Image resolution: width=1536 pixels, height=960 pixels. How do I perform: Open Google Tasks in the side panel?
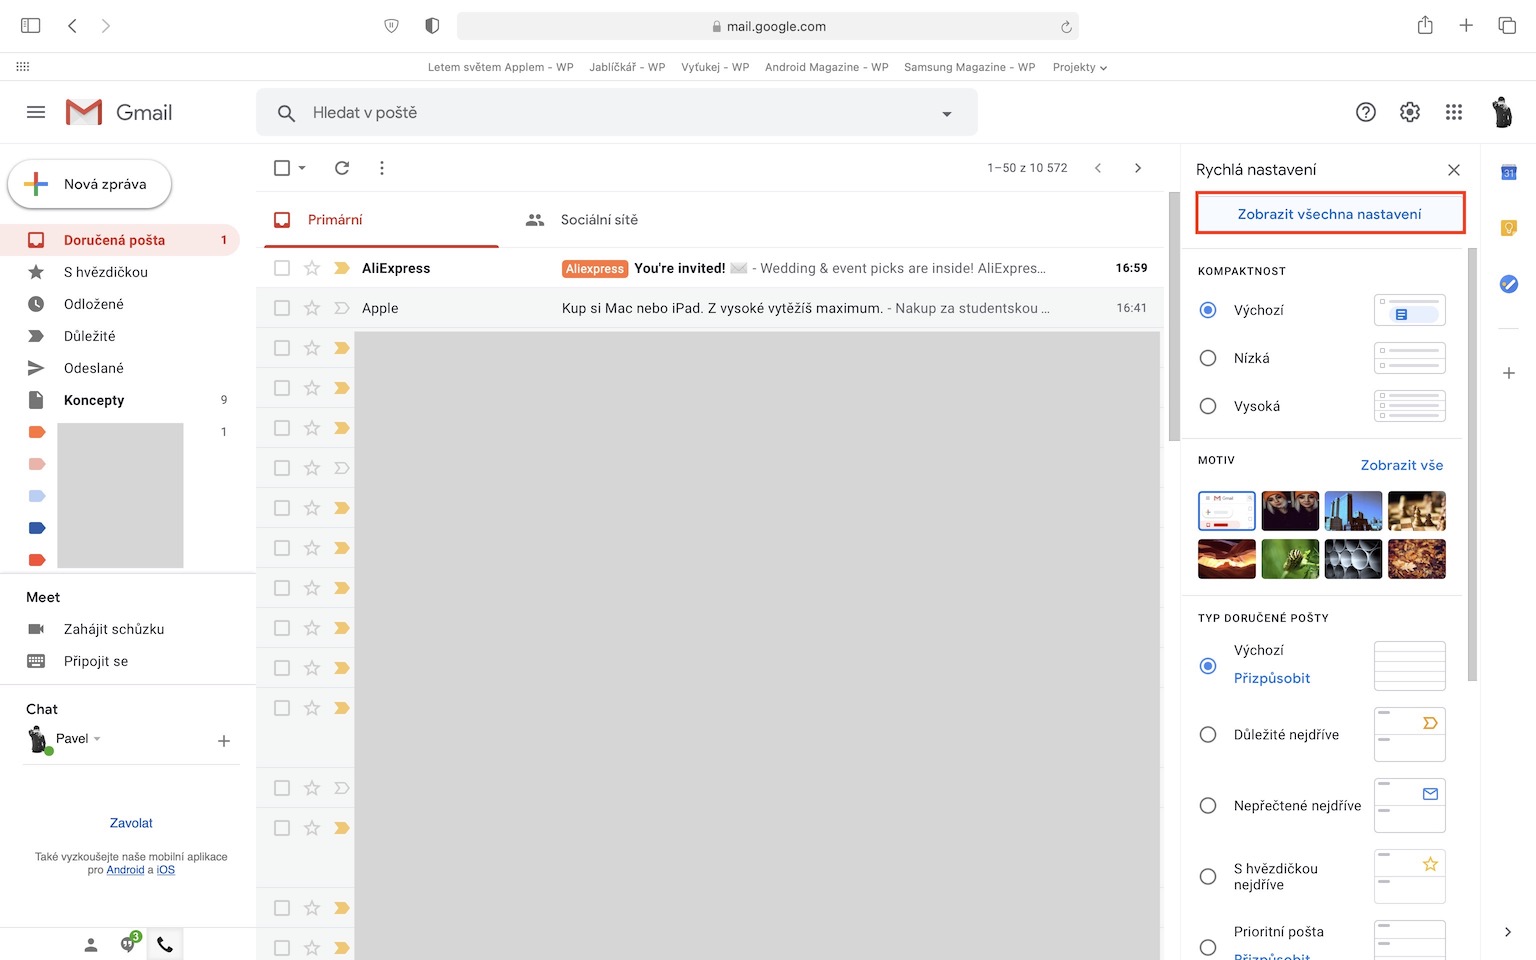pyautogui.click(x=1509, y=284)
